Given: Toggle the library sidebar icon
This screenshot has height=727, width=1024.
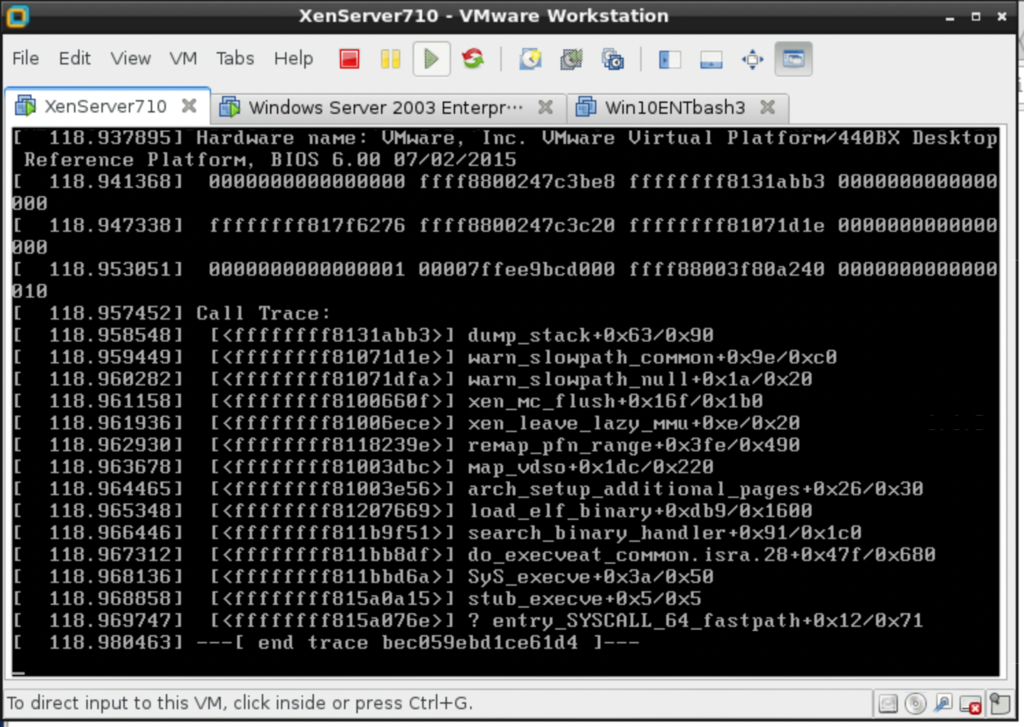Looking at the screenshot, I should click(x=669, y=59).
